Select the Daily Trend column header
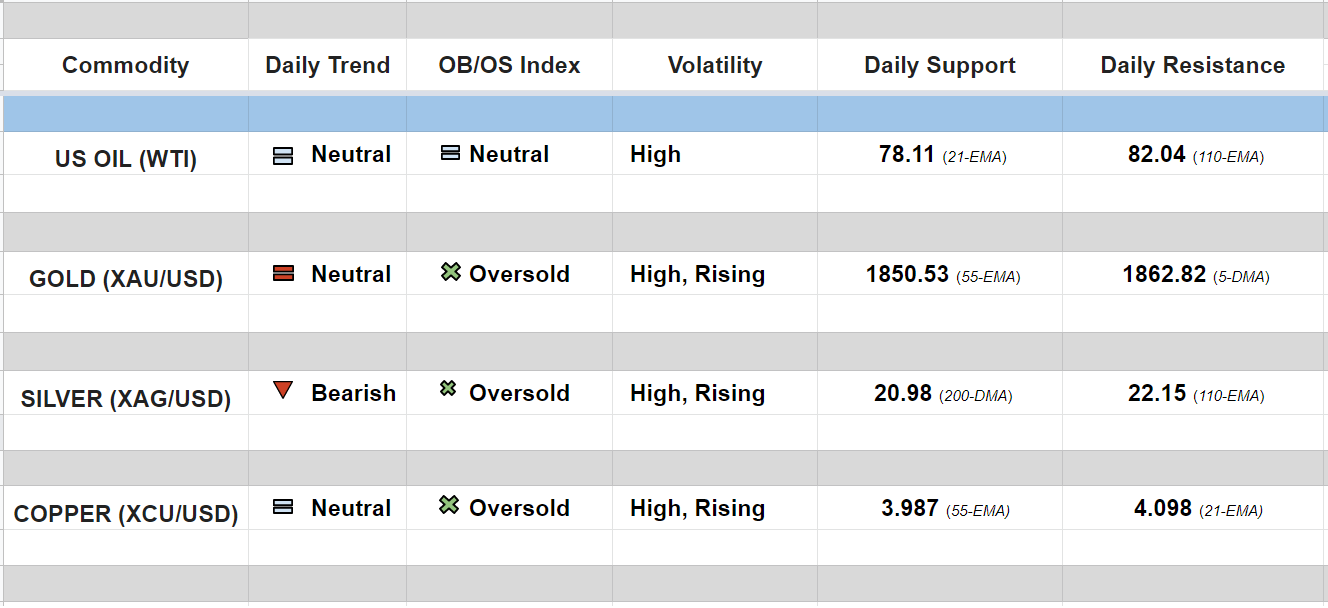Viewport: 1328px width, 608px height. pyautogui.click(x=327, y=66)
